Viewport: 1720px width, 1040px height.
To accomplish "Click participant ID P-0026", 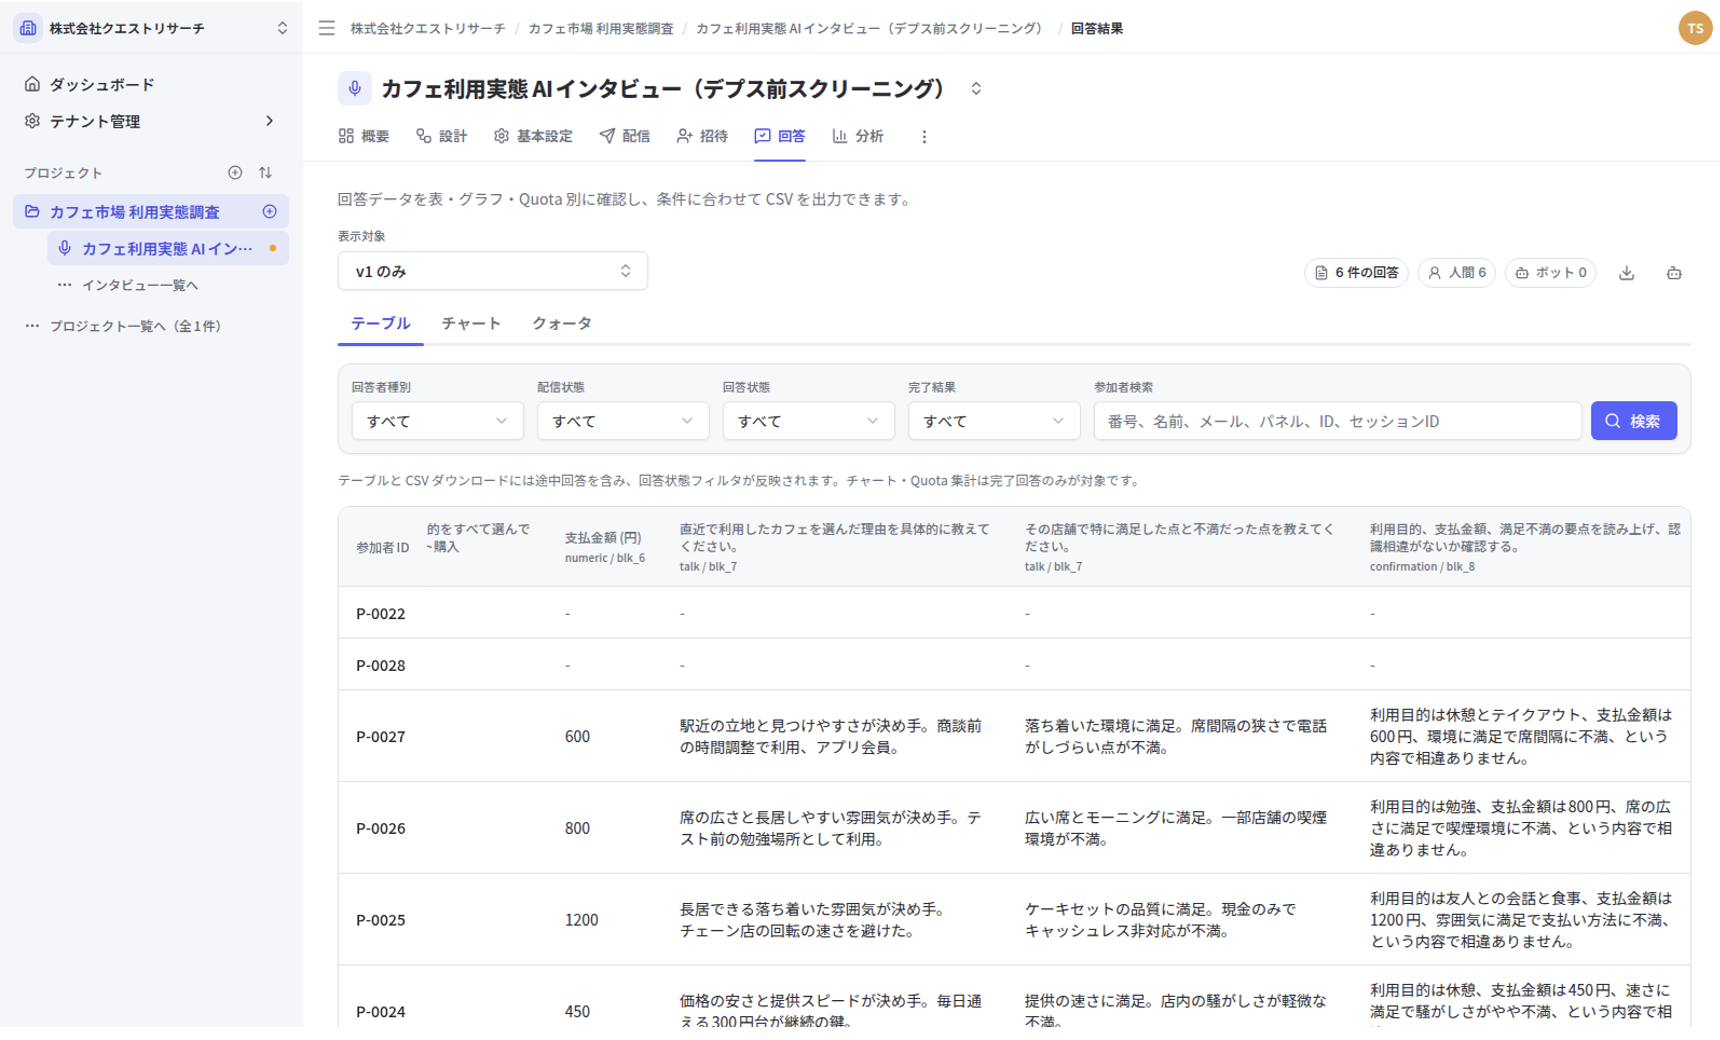I will tap(381, 828).
